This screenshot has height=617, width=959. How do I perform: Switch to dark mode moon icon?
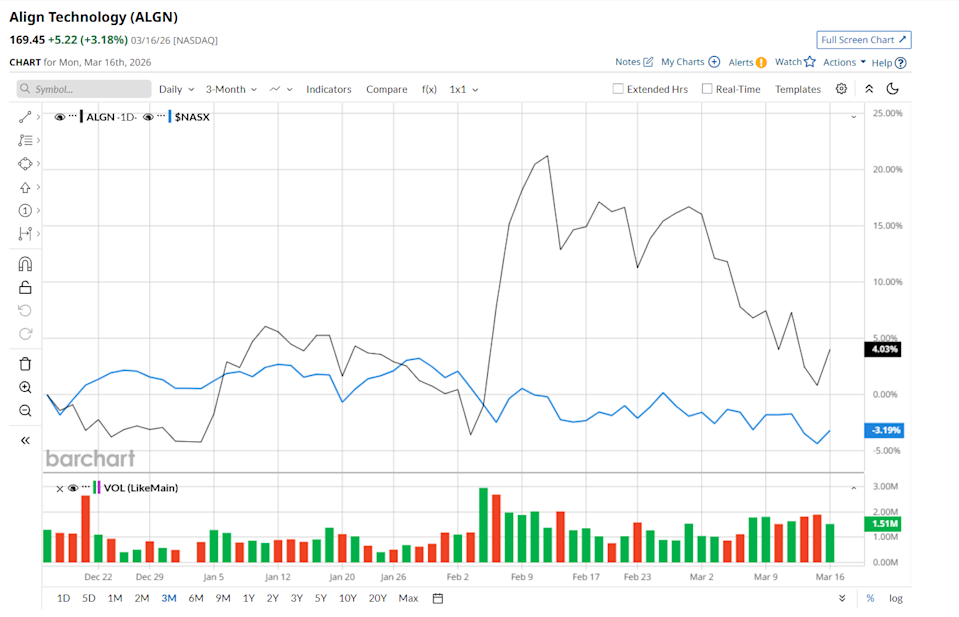(x=893, y=89)
